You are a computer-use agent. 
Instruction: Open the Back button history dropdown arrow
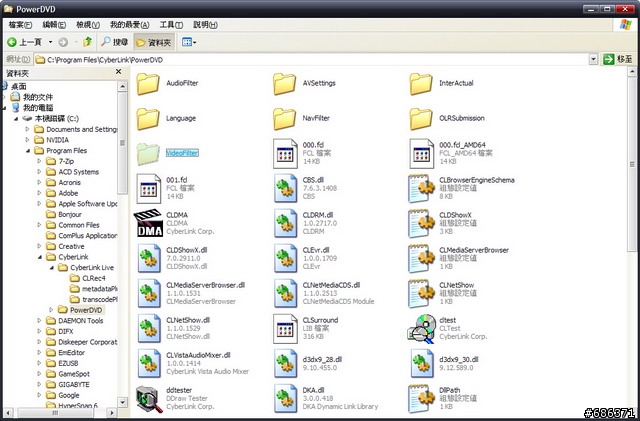point(51,42)
